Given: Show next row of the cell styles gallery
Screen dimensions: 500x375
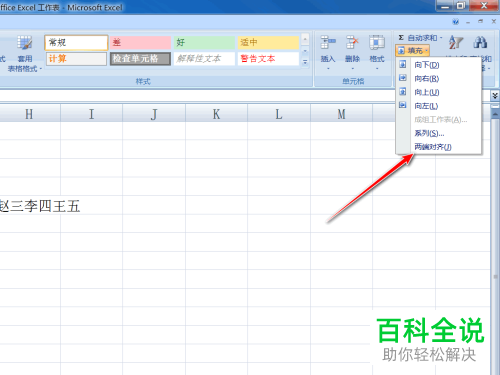Looking at the screenshot, I should pyautogui.click(x=305, y=51).
